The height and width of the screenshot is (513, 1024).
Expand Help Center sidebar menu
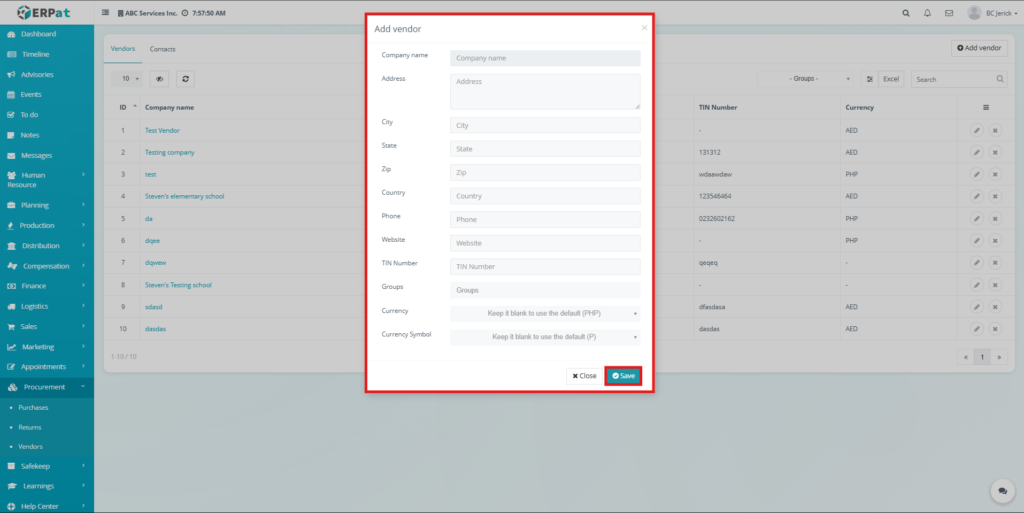(46, 506)
